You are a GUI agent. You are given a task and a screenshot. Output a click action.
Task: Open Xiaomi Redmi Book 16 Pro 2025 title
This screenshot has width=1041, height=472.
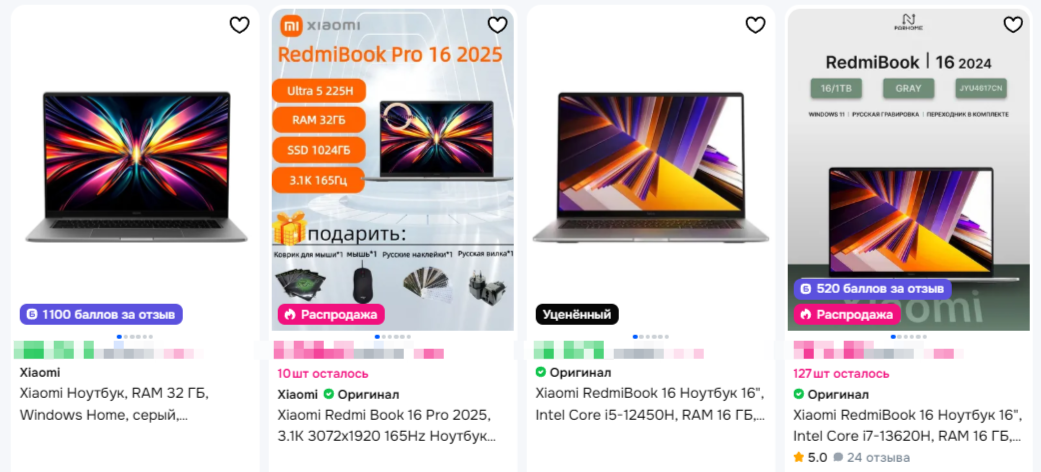387,426
